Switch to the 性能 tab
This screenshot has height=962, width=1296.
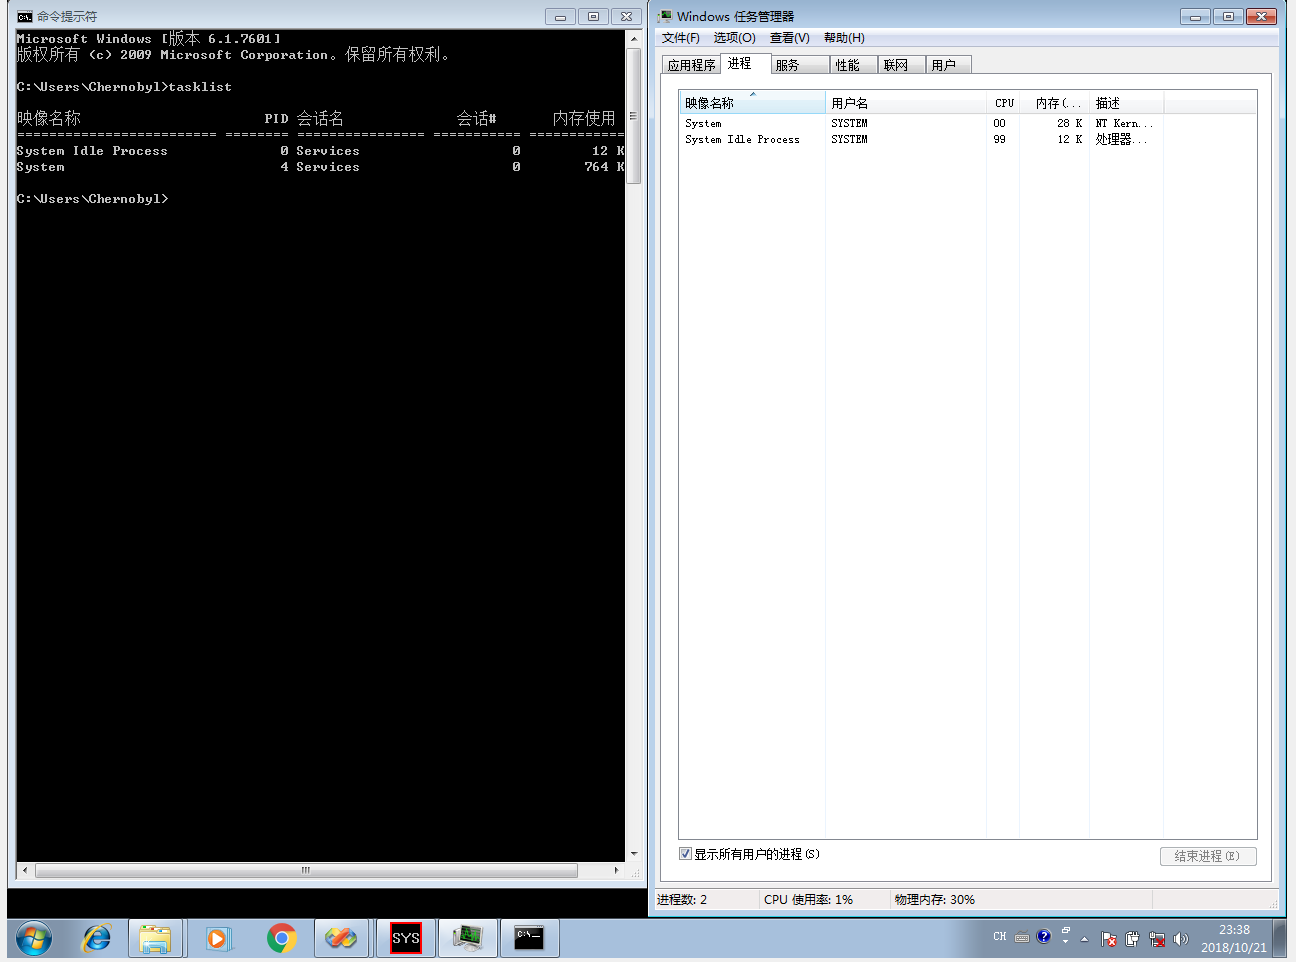click(855, 65)
